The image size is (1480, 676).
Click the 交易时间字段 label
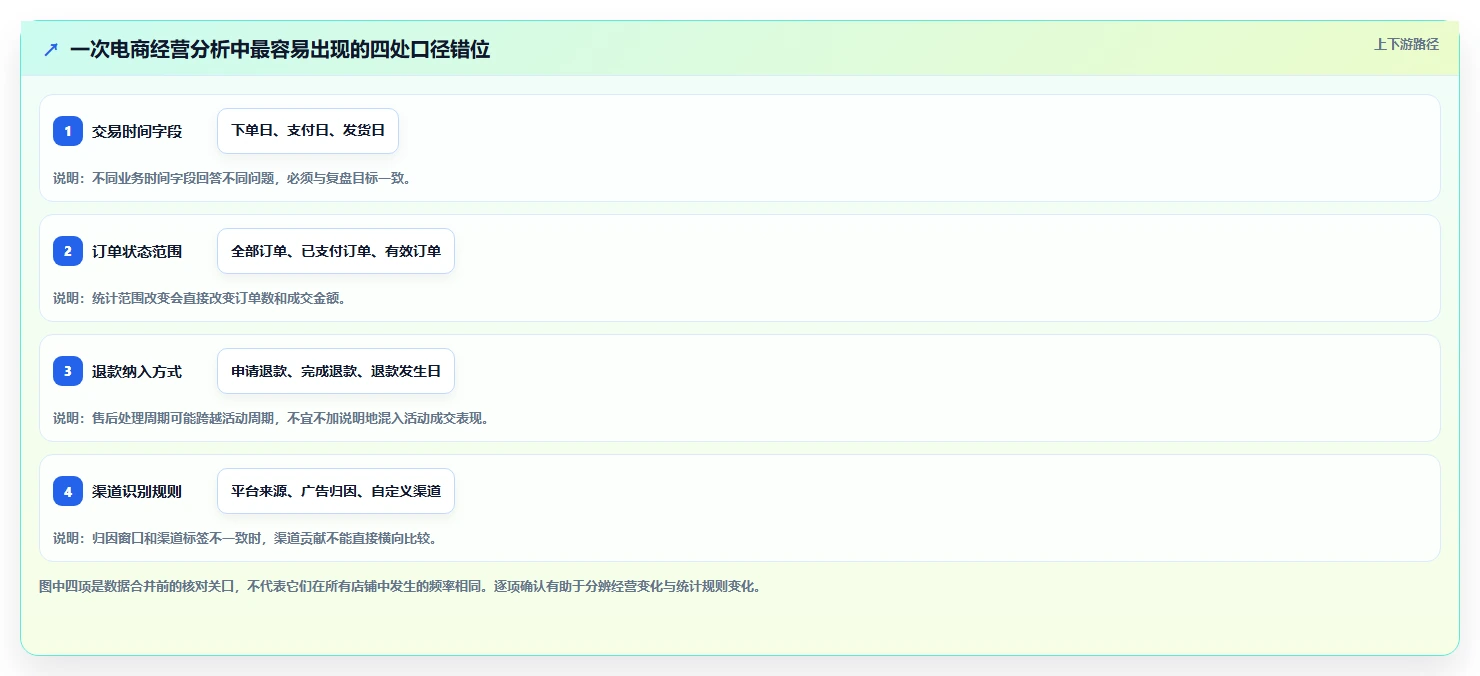tap(137, 131)
